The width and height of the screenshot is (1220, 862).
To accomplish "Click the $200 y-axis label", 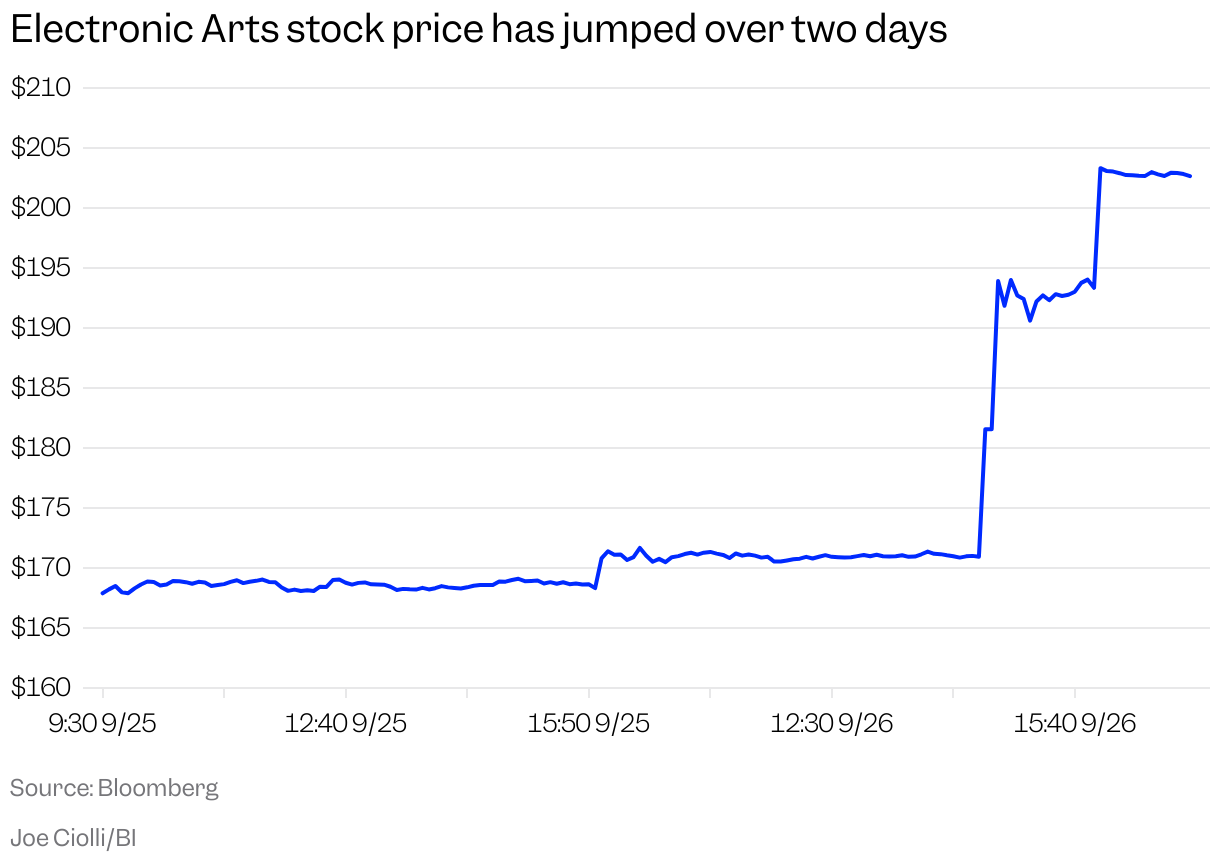I will click(x=41, y=208).
